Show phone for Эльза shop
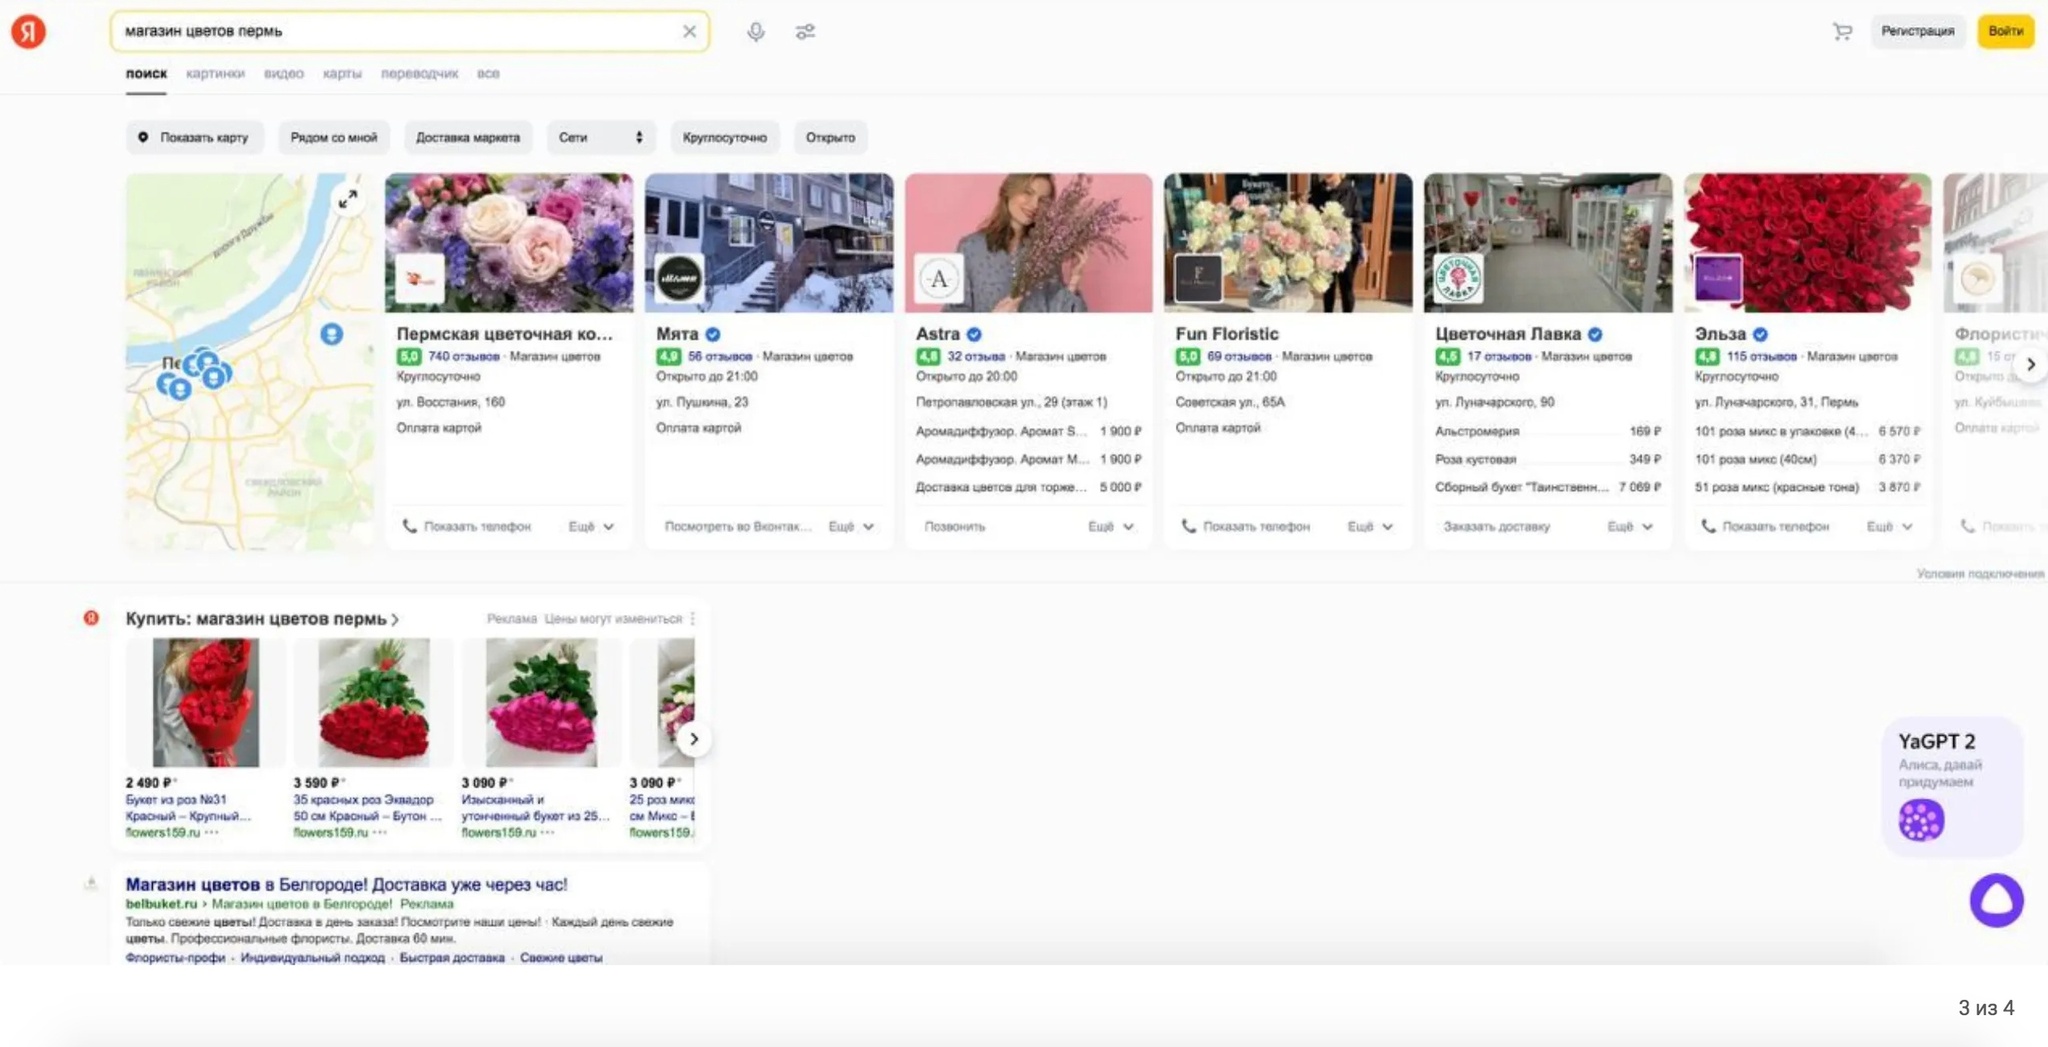Image resolution: width=2048 pixels, height=1047 pixels. pos(1765,526)
